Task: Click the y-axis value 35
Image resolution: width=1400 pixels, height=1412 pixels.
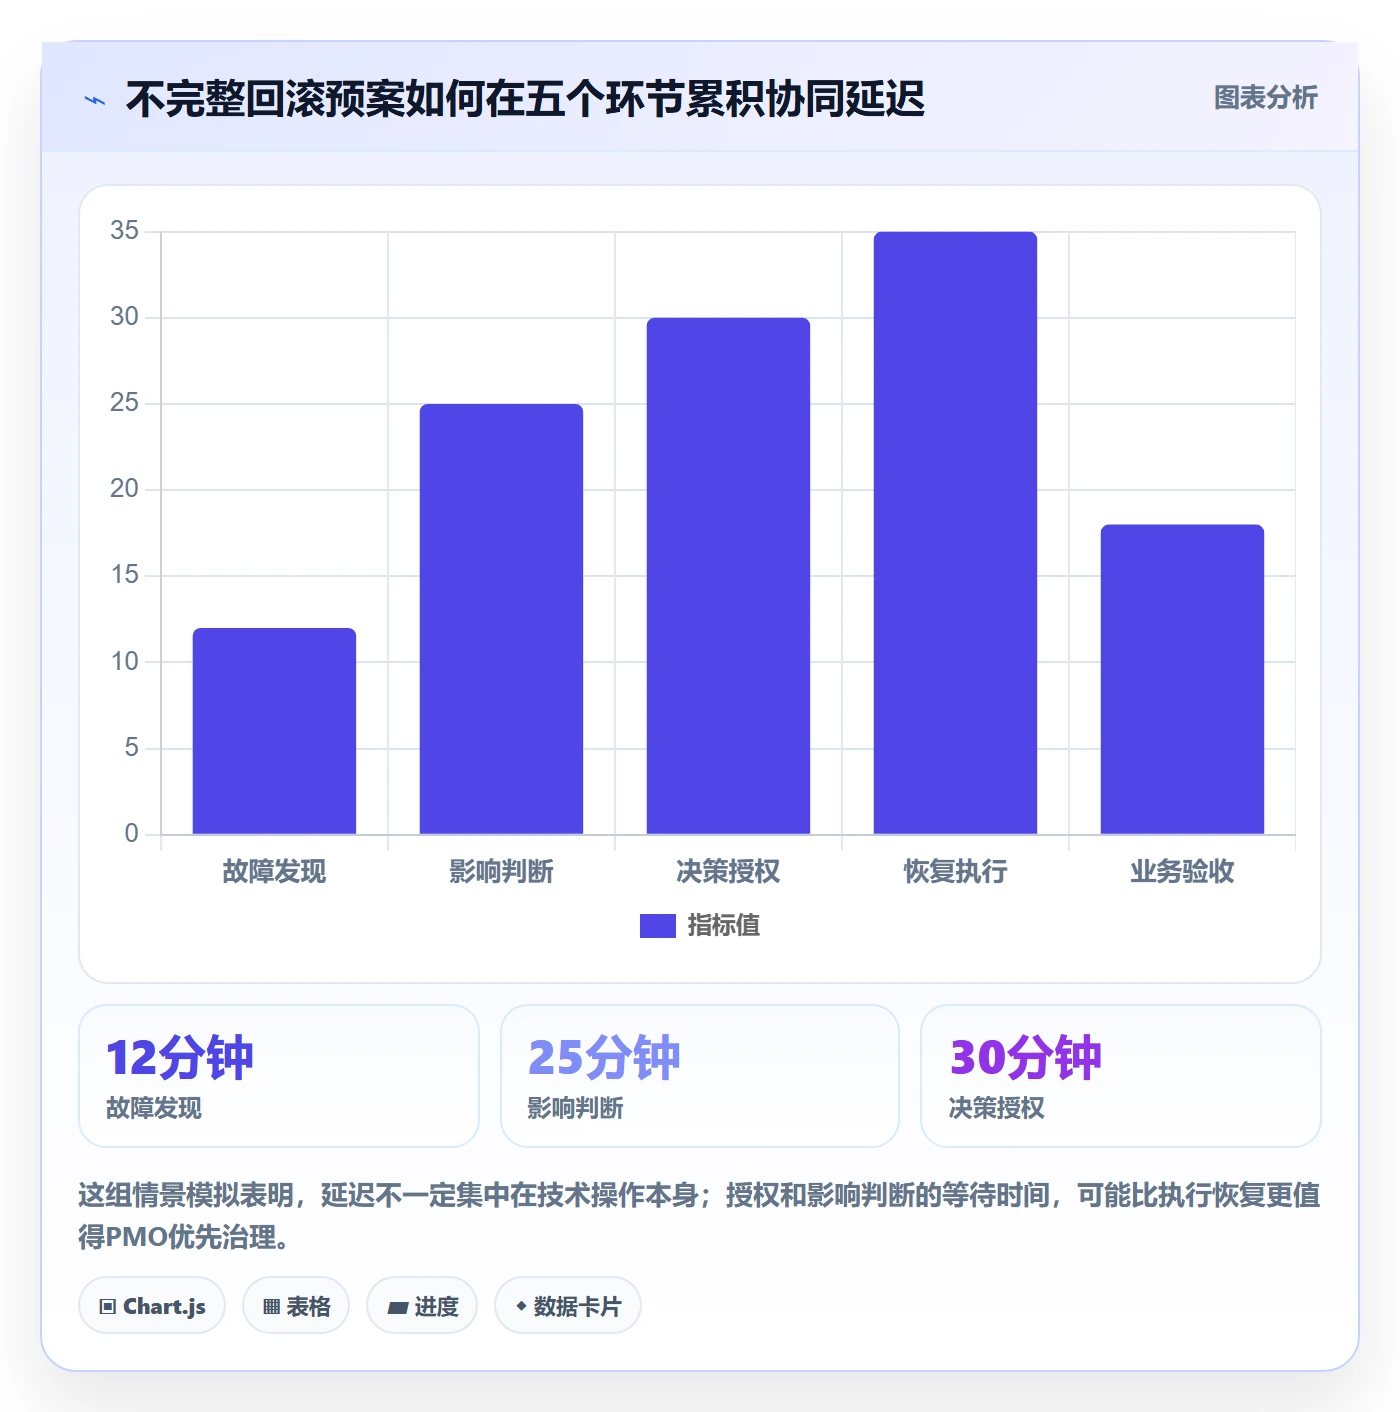Action: click(x=125, y=231)
